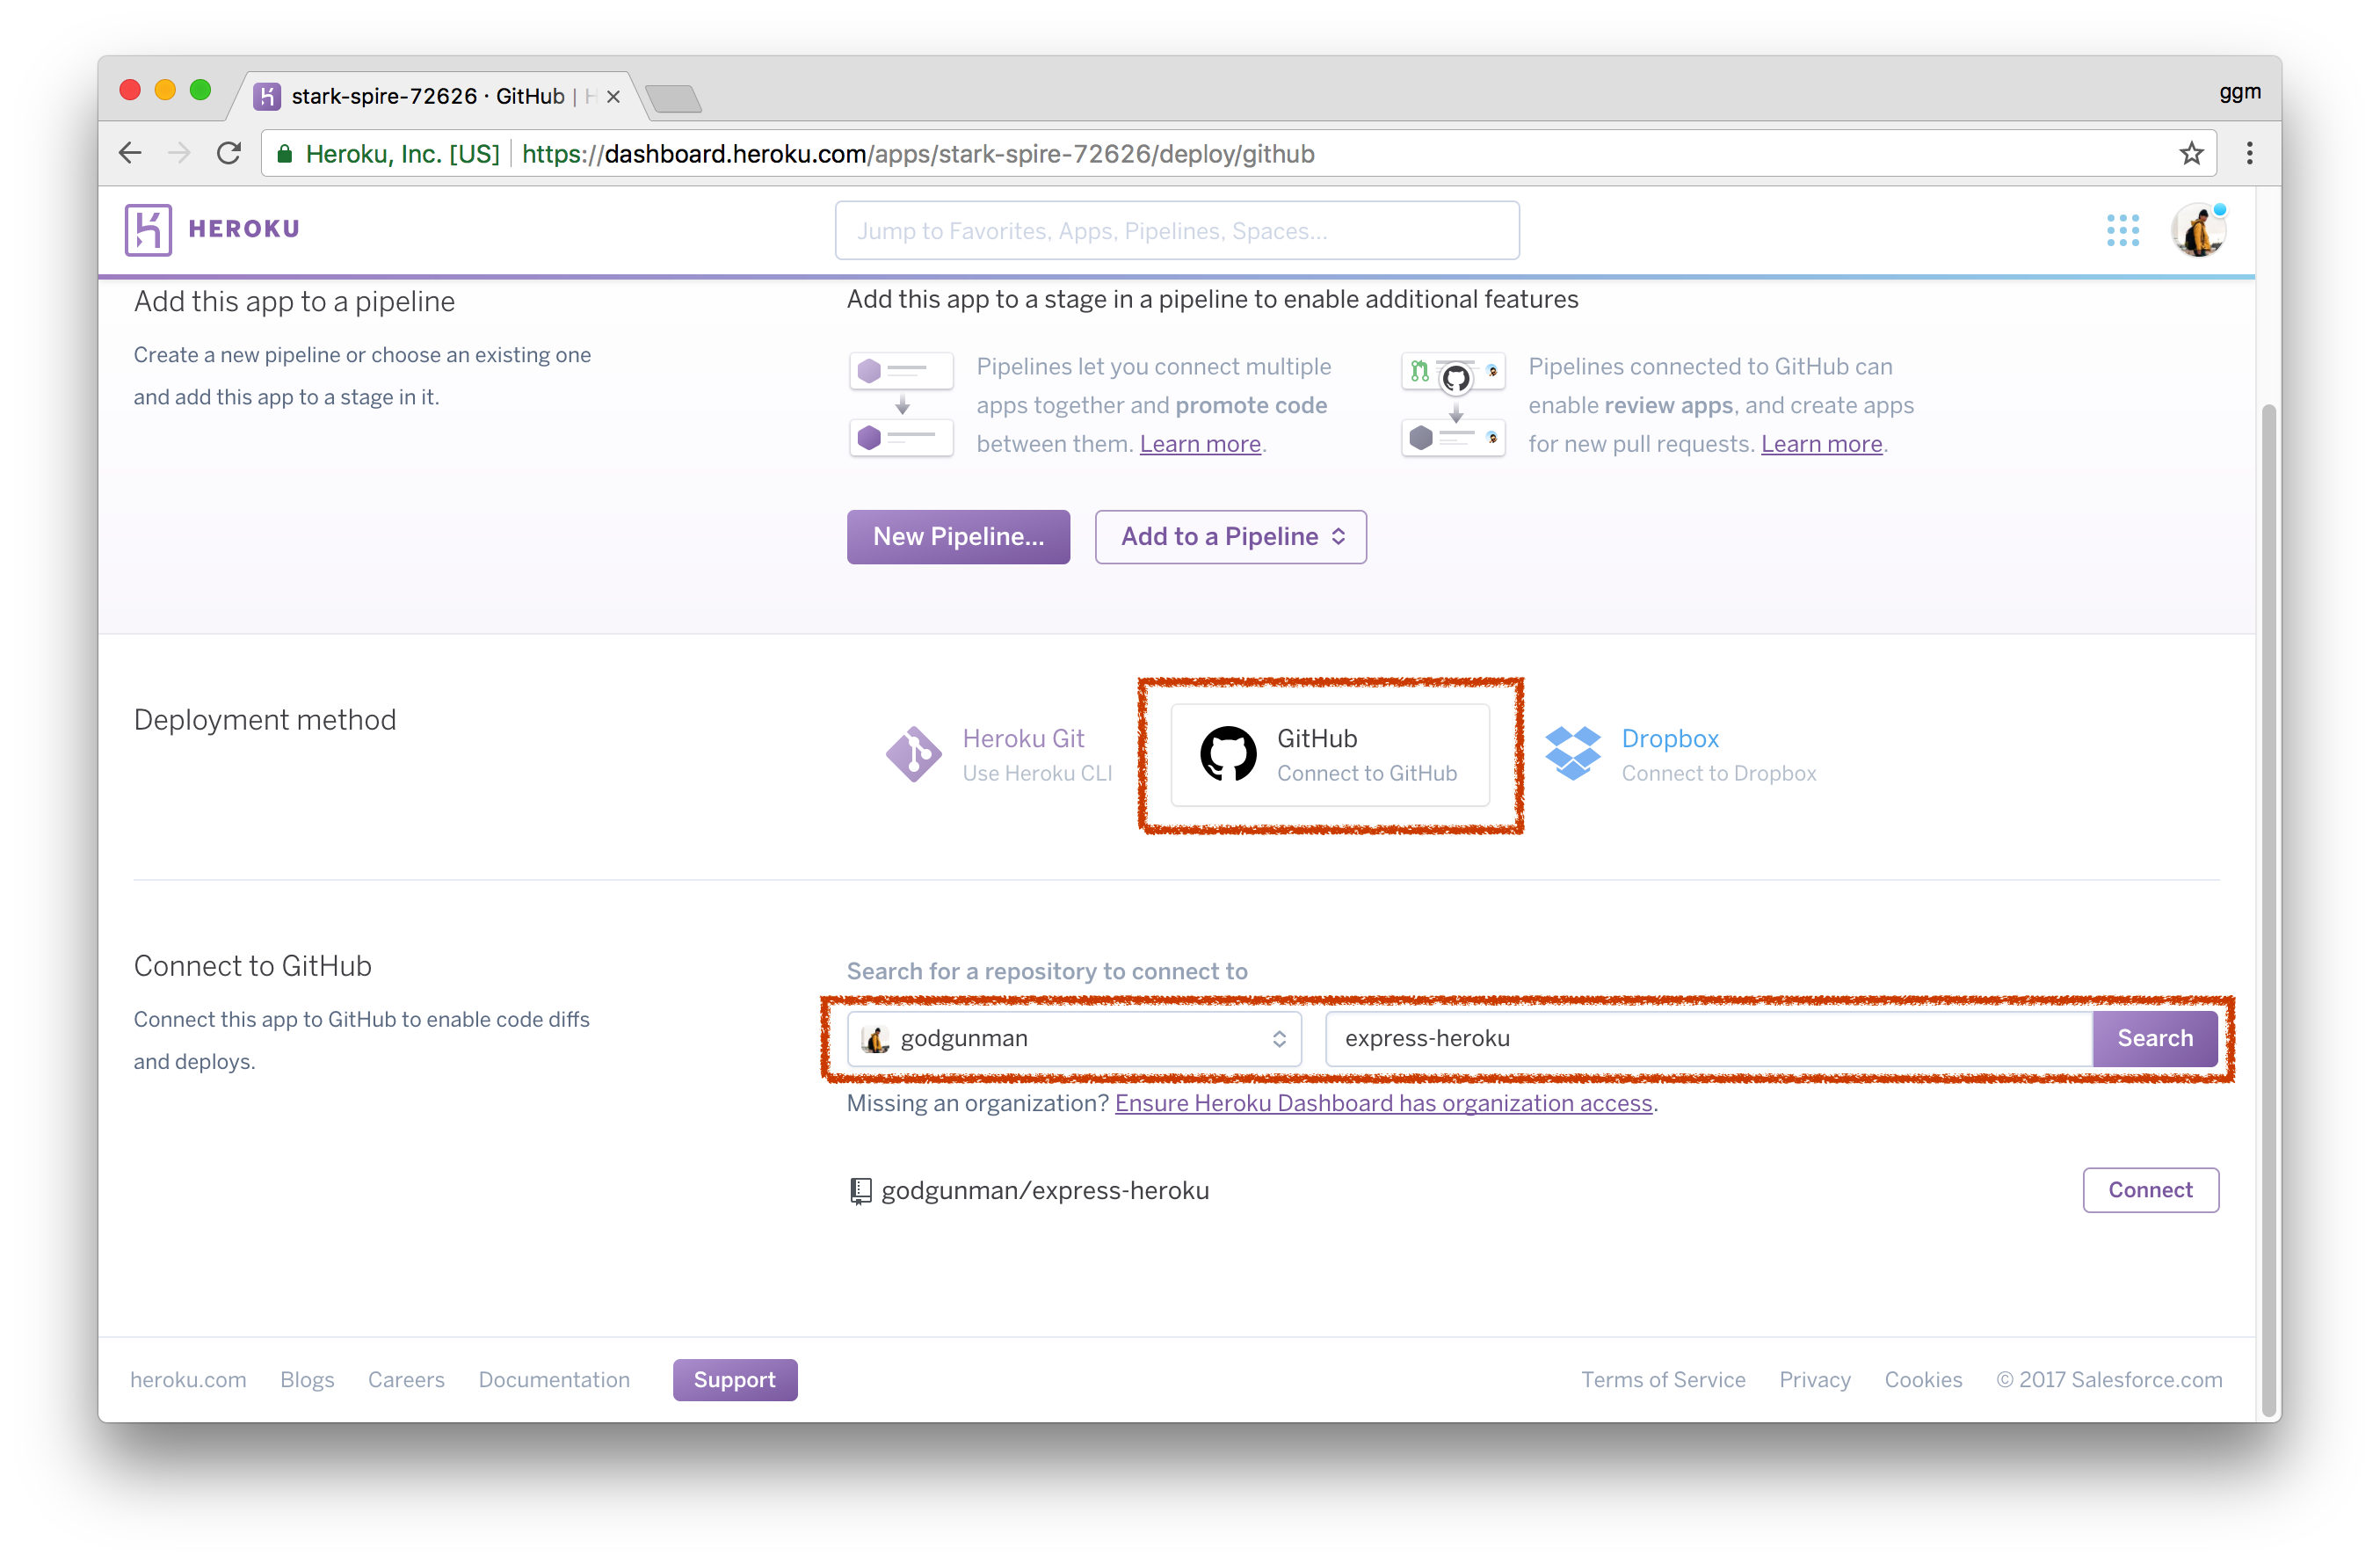
Task: Open the user avatar account menu
Action: [2197, 229]
